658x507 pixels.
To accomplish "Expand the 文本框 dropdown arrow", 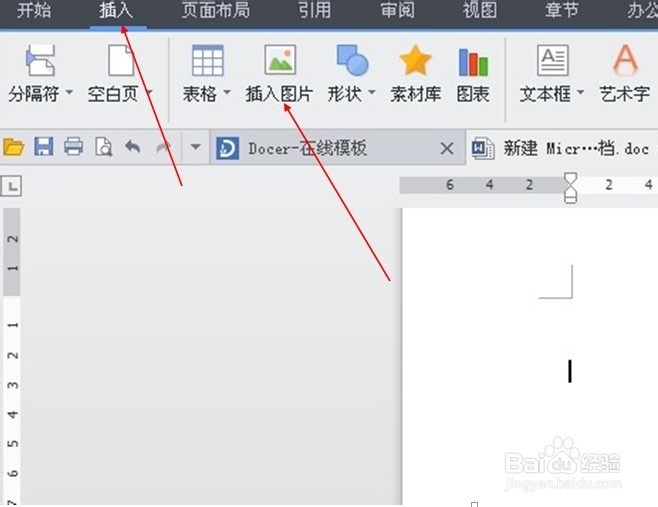I will click(x=580, y=91).
